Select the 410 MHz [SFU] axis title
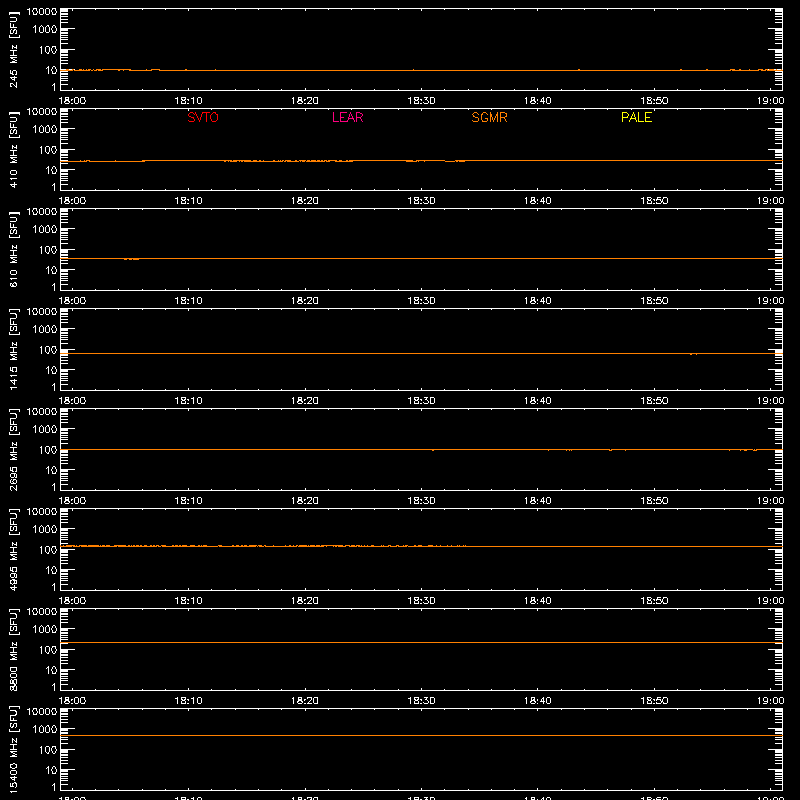 pyautogui.click(x=13, y=149)
